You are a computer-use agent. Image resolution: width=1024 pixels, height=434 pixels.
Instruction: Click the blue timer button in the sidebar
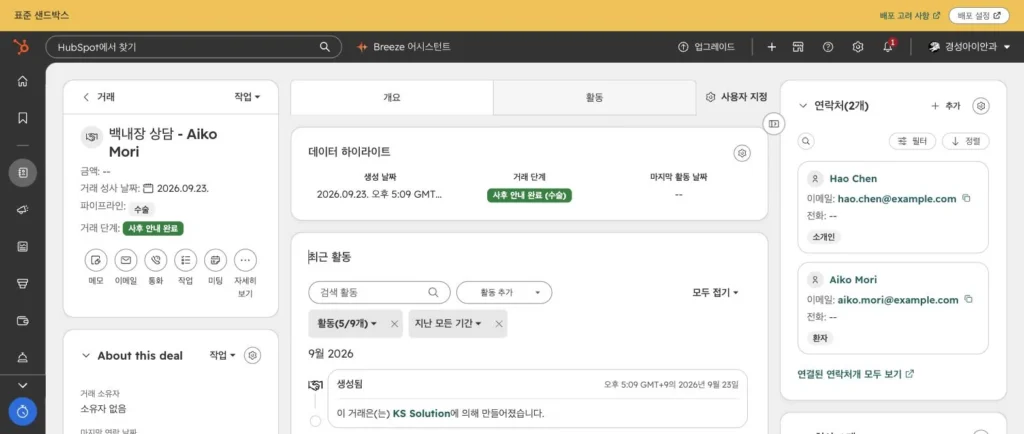tap(23, 412)
